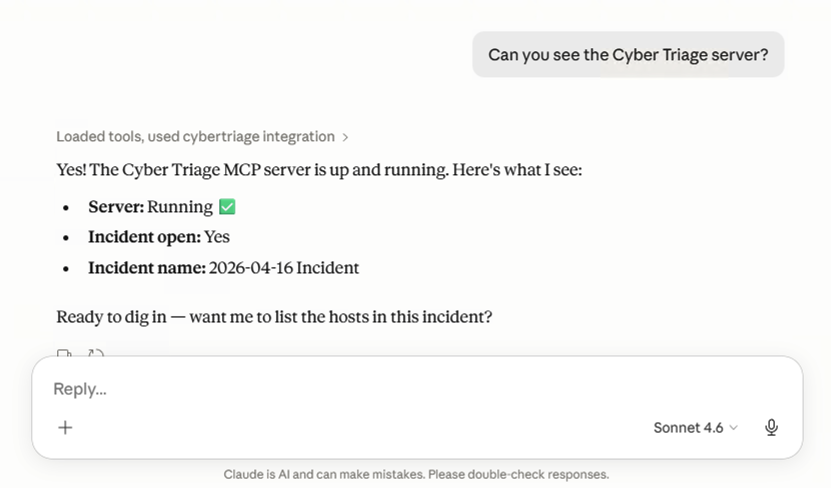Click the "Yes! The Cyber Triage MCP server" sentence
Viewport: 831px width, 489px height.
point(319,170)
